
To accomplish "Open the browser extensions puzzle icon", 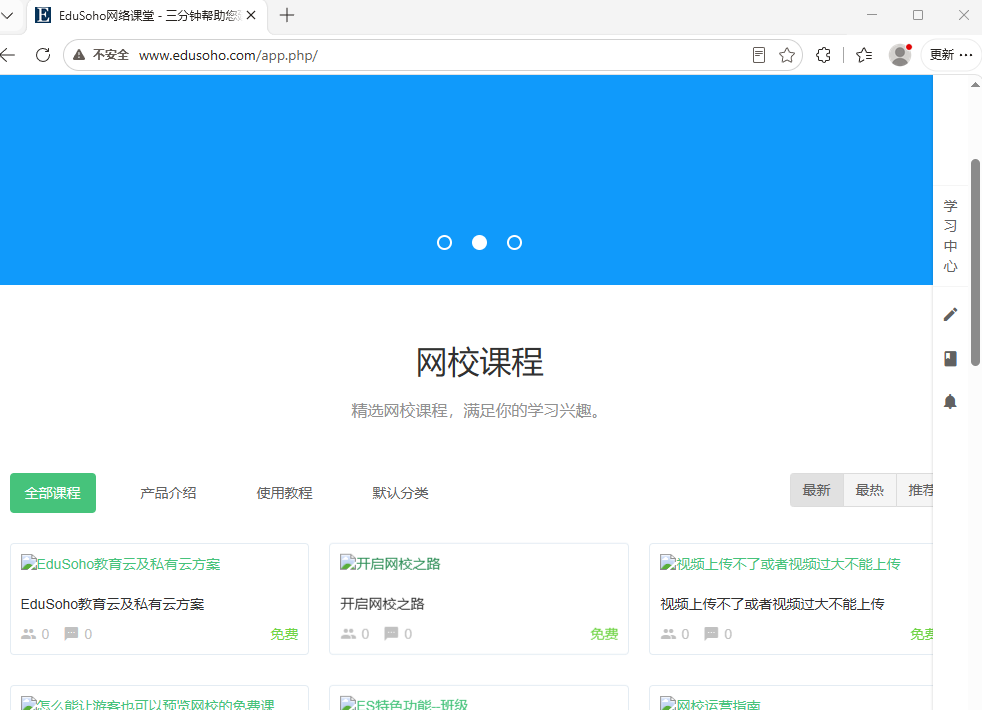I will click(x=824, y=55).
